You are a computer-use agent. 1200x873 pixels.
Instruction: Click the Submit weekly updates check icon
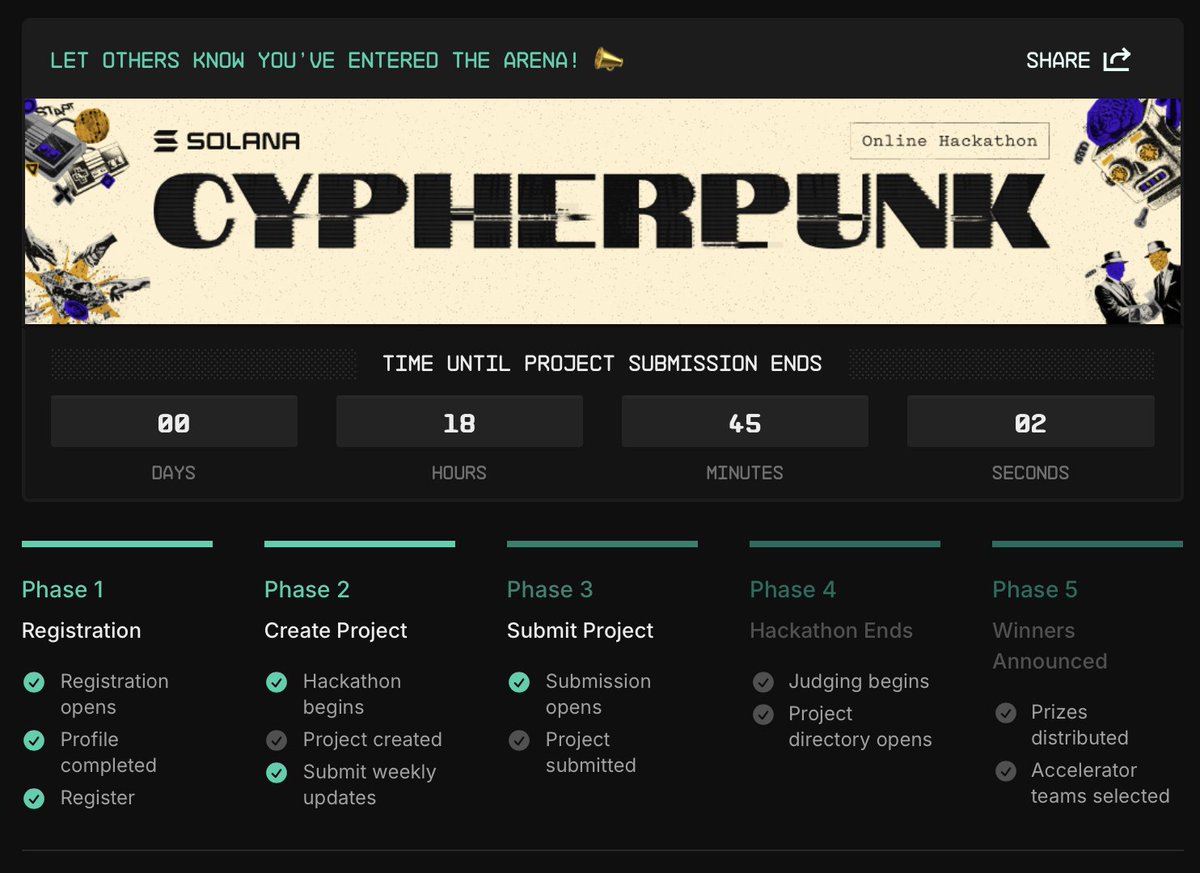pos(276,772)
